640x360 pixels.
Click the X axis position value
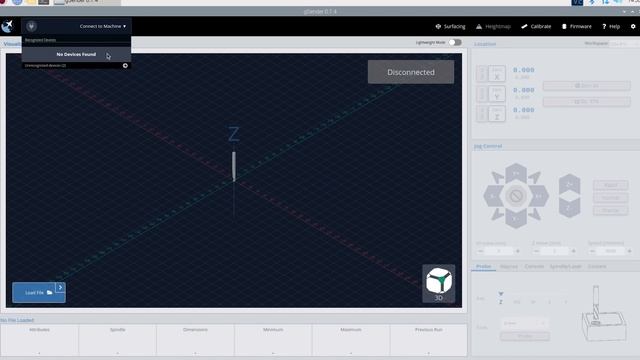point(524,70)
